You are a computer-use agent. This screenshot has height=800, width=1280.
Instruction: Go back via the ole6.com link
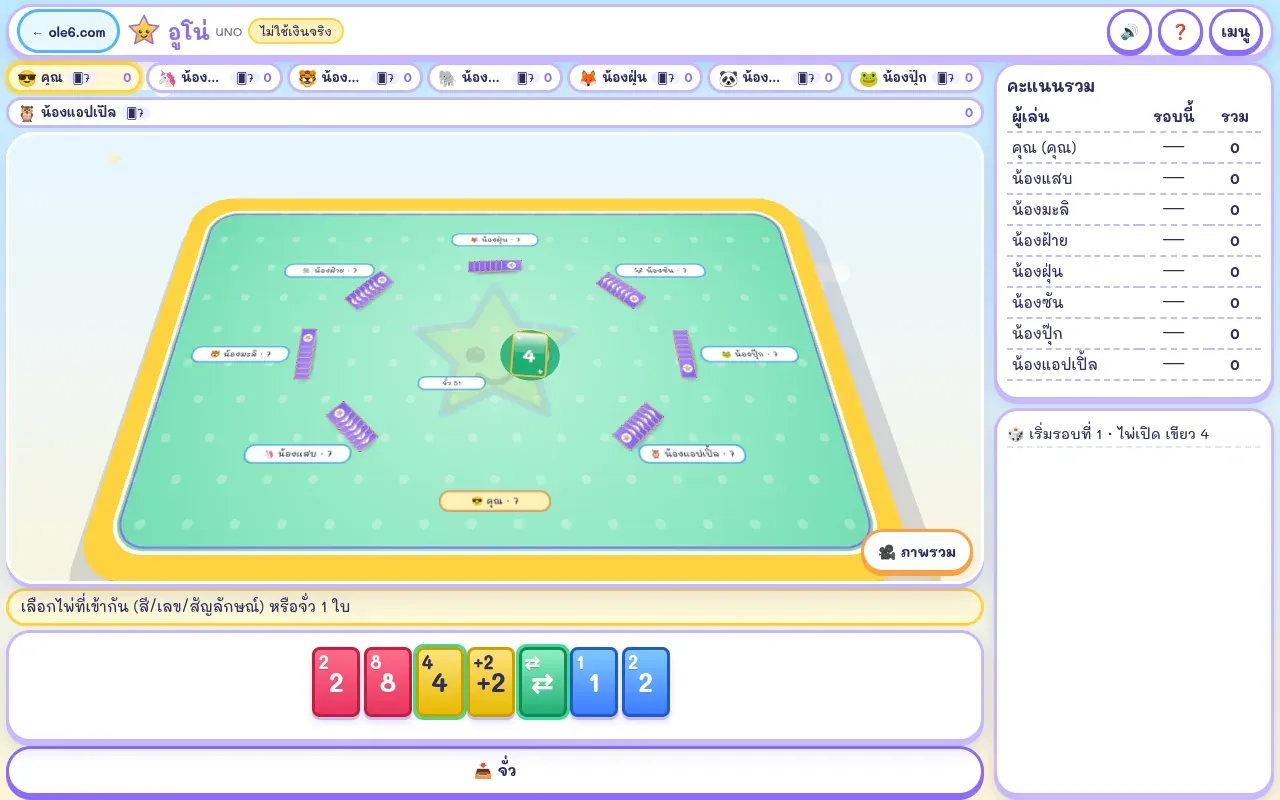(x=69, y=32)
